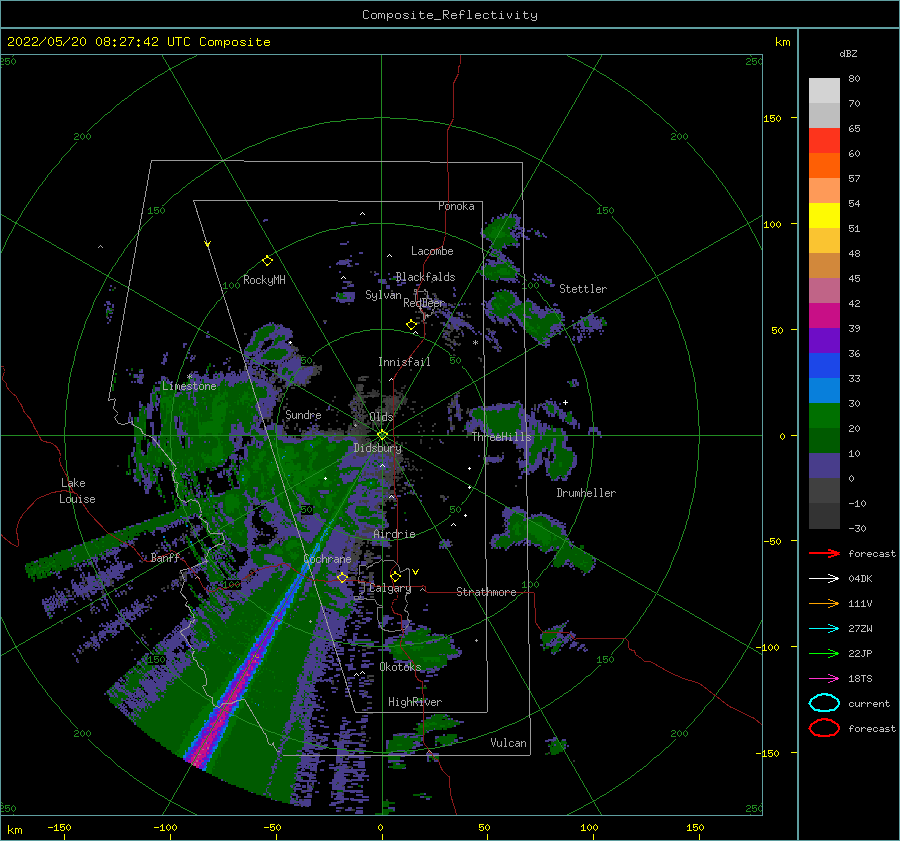This screenshot has width=900, height=841.
Task: Click the Limestone label on the map
Action: click(189, 386)
